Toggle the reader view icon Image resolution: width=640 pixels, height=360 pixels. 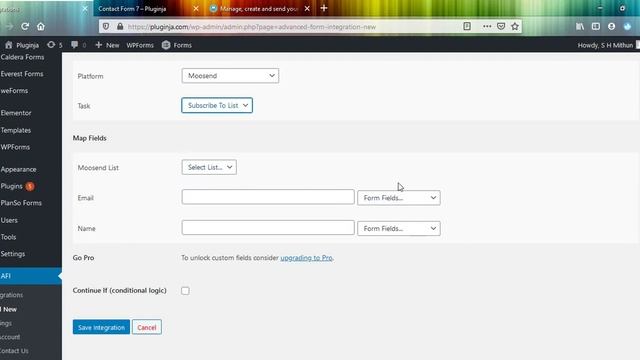tap(467, 27)
